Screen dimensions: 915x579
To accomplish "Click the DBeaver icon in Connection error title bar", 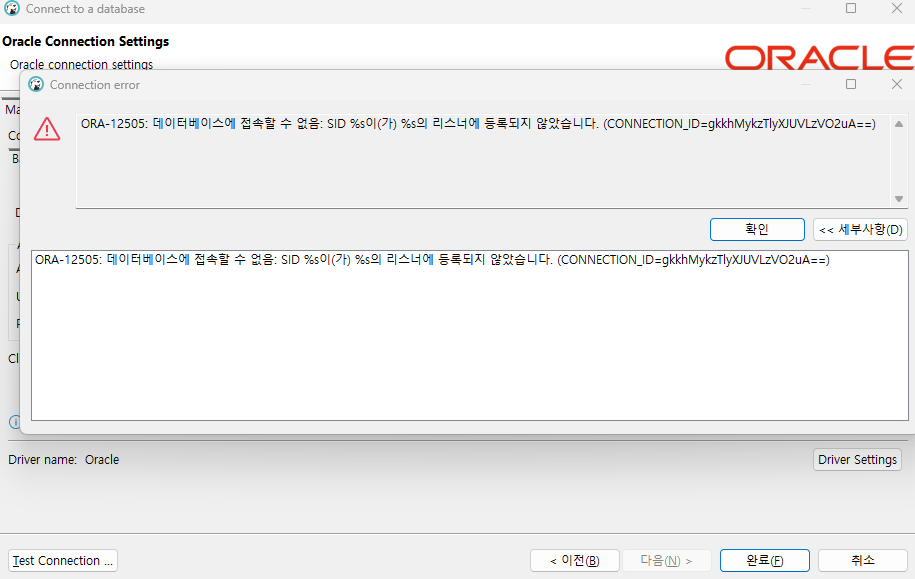I will 36,85.
